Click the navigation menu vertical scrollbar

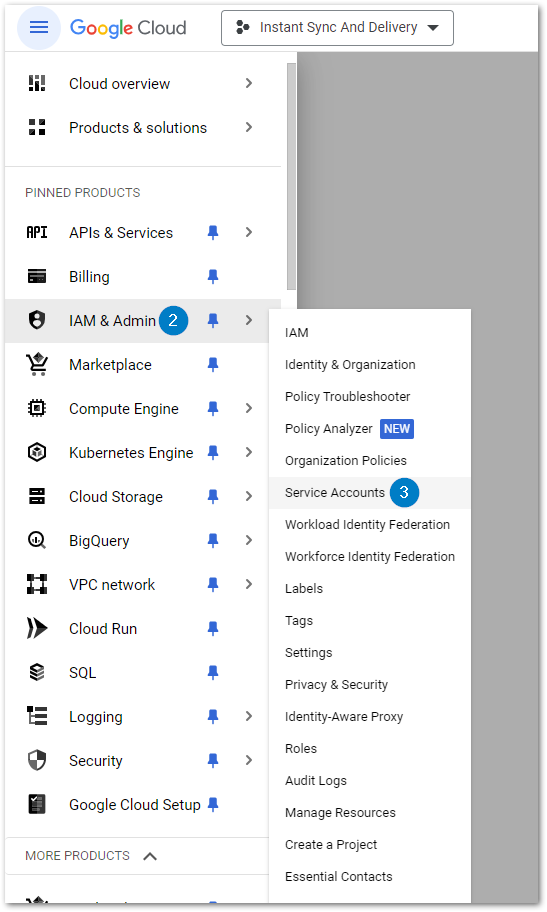(291, 176)
